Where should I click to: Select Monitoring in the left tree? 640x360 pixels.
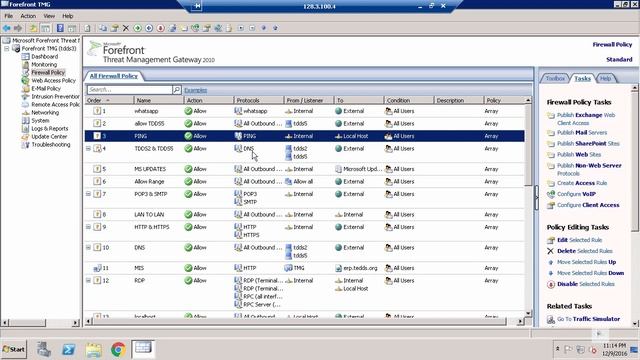pos(44,64)
